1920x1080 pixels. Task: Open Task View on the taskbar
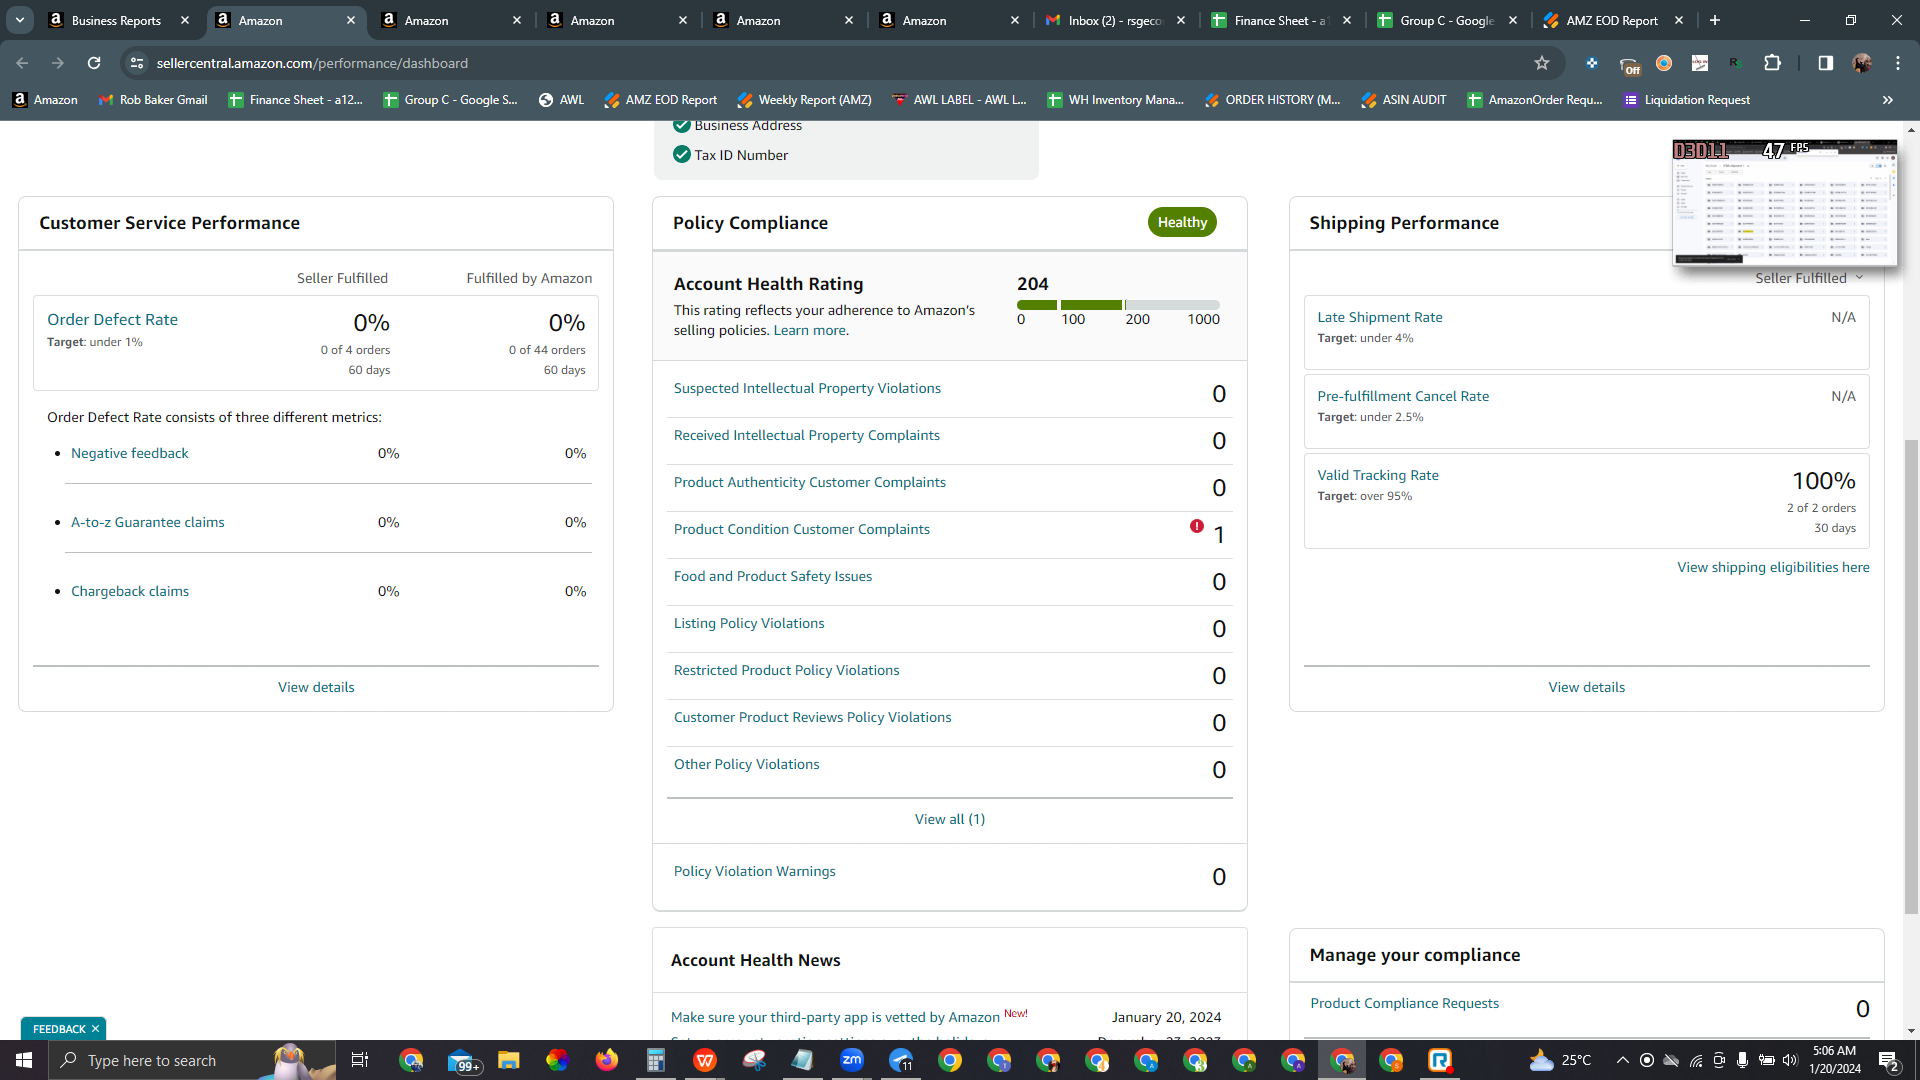click(x=360, y=1060)
